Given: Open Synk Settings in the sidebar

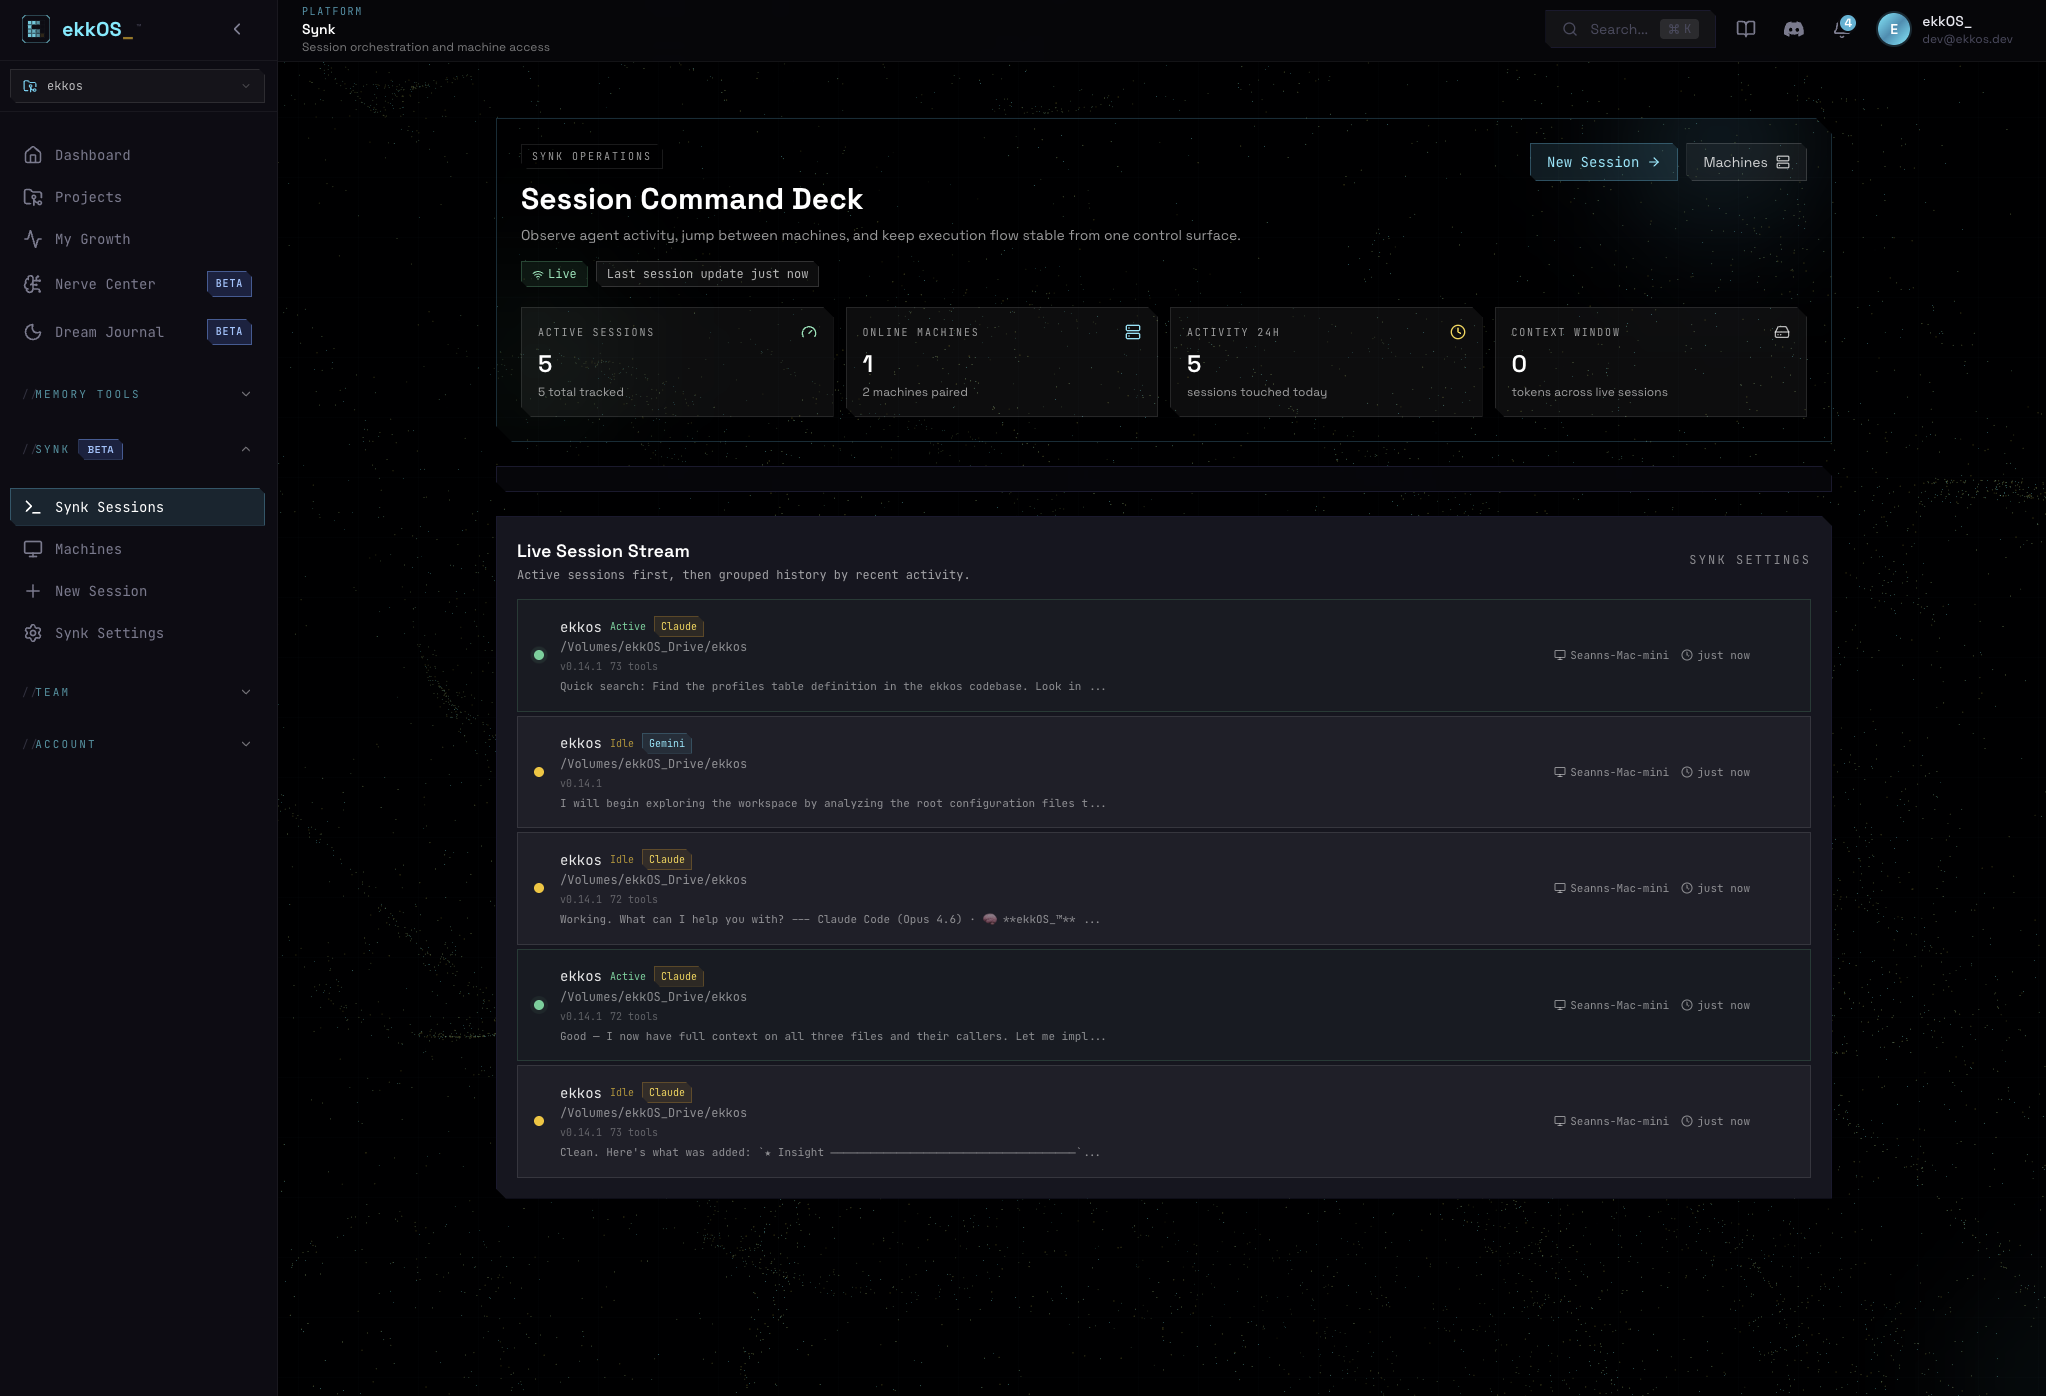Looking at the screenshot, I should tap(109, 633).
